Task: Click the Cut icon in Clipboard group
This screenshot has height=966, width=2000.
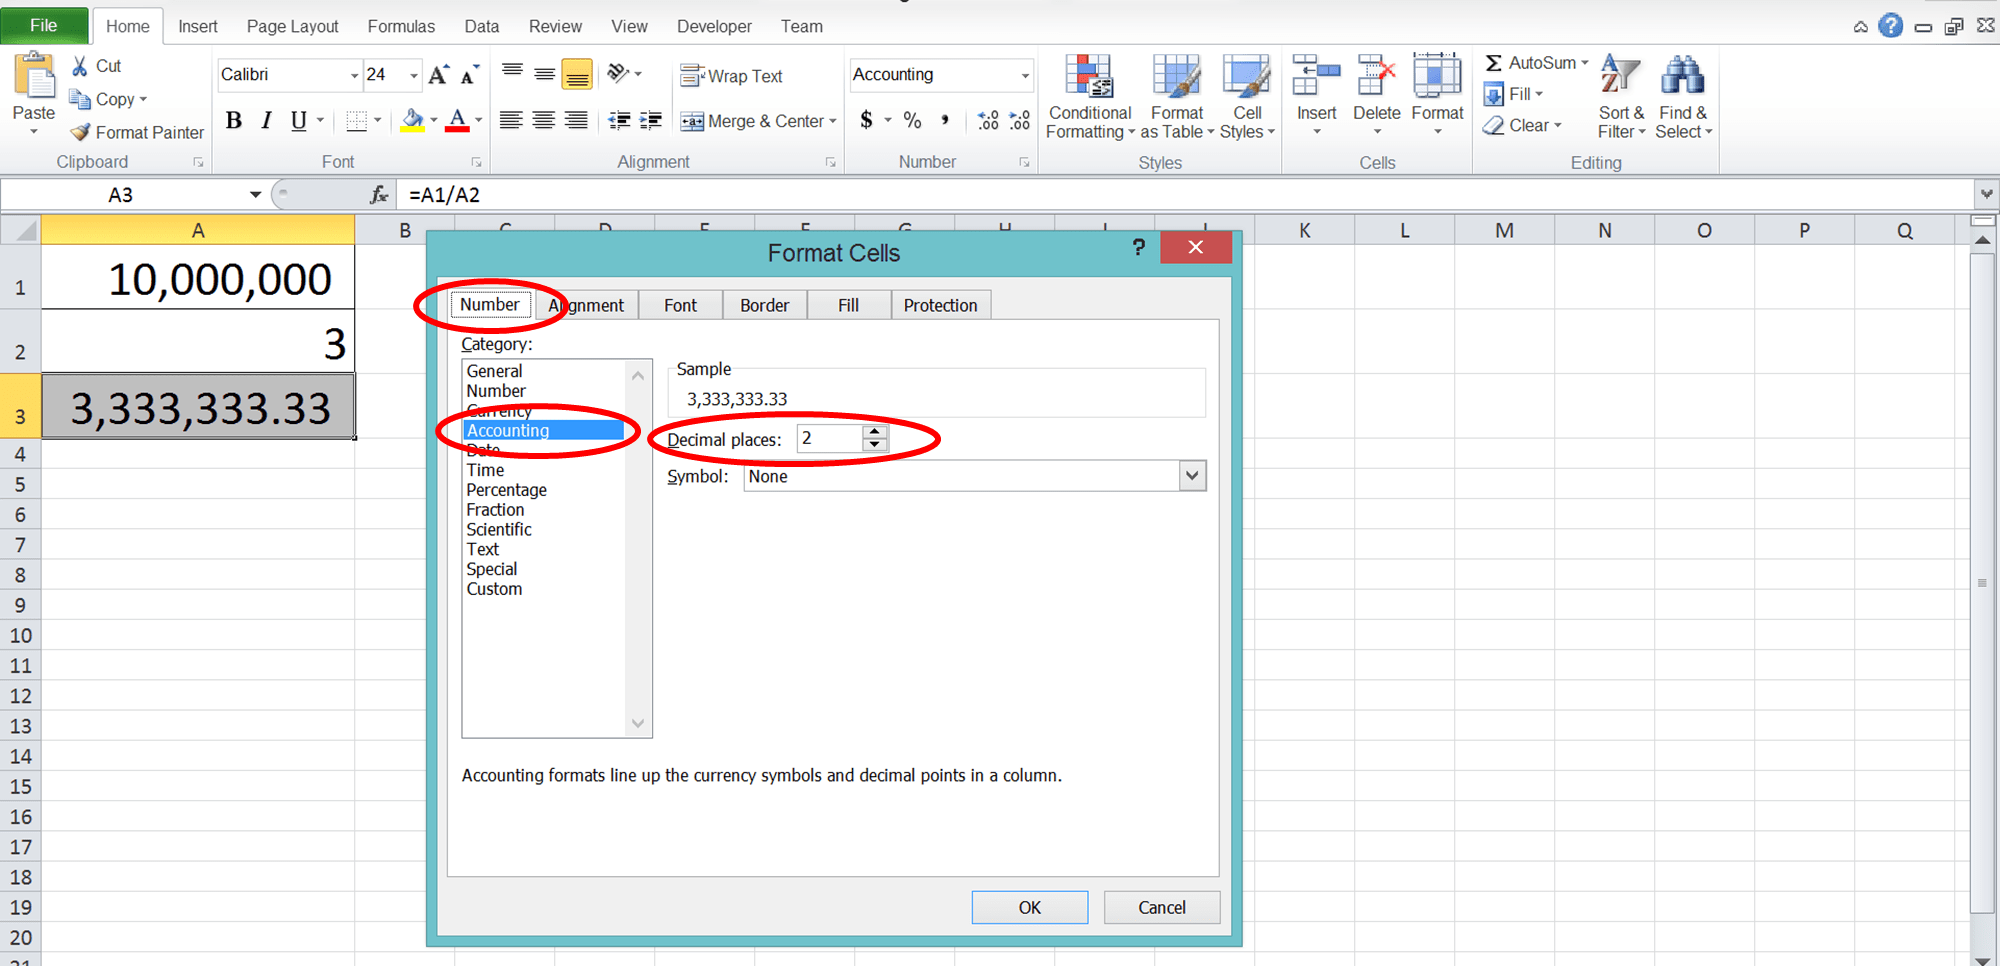Action: 80,65
